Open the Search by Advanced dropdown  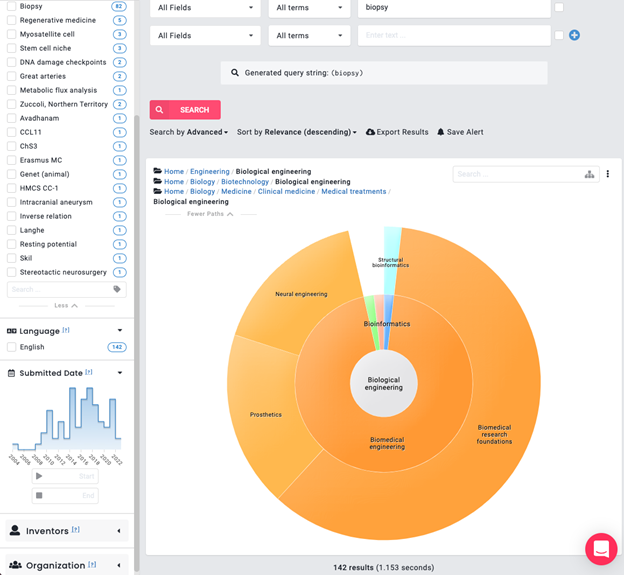point(189,132)
